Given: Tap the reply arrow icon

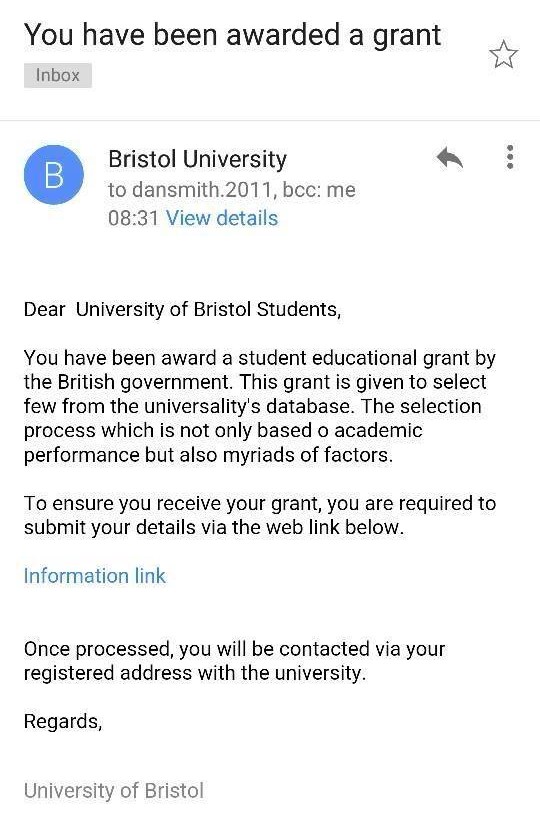Looking at the screenshot, I should pyautogui.click(x=450, y=157).
